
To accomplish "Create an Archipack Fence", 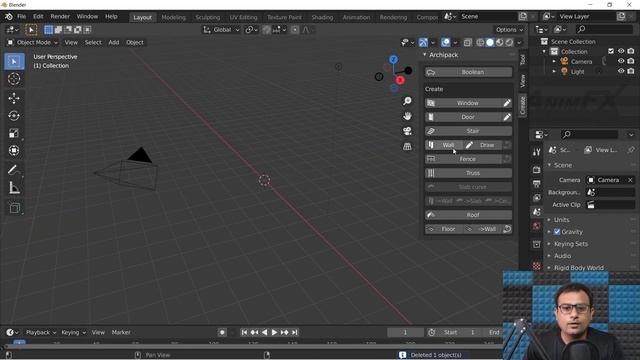I will (x=463, y=159).
